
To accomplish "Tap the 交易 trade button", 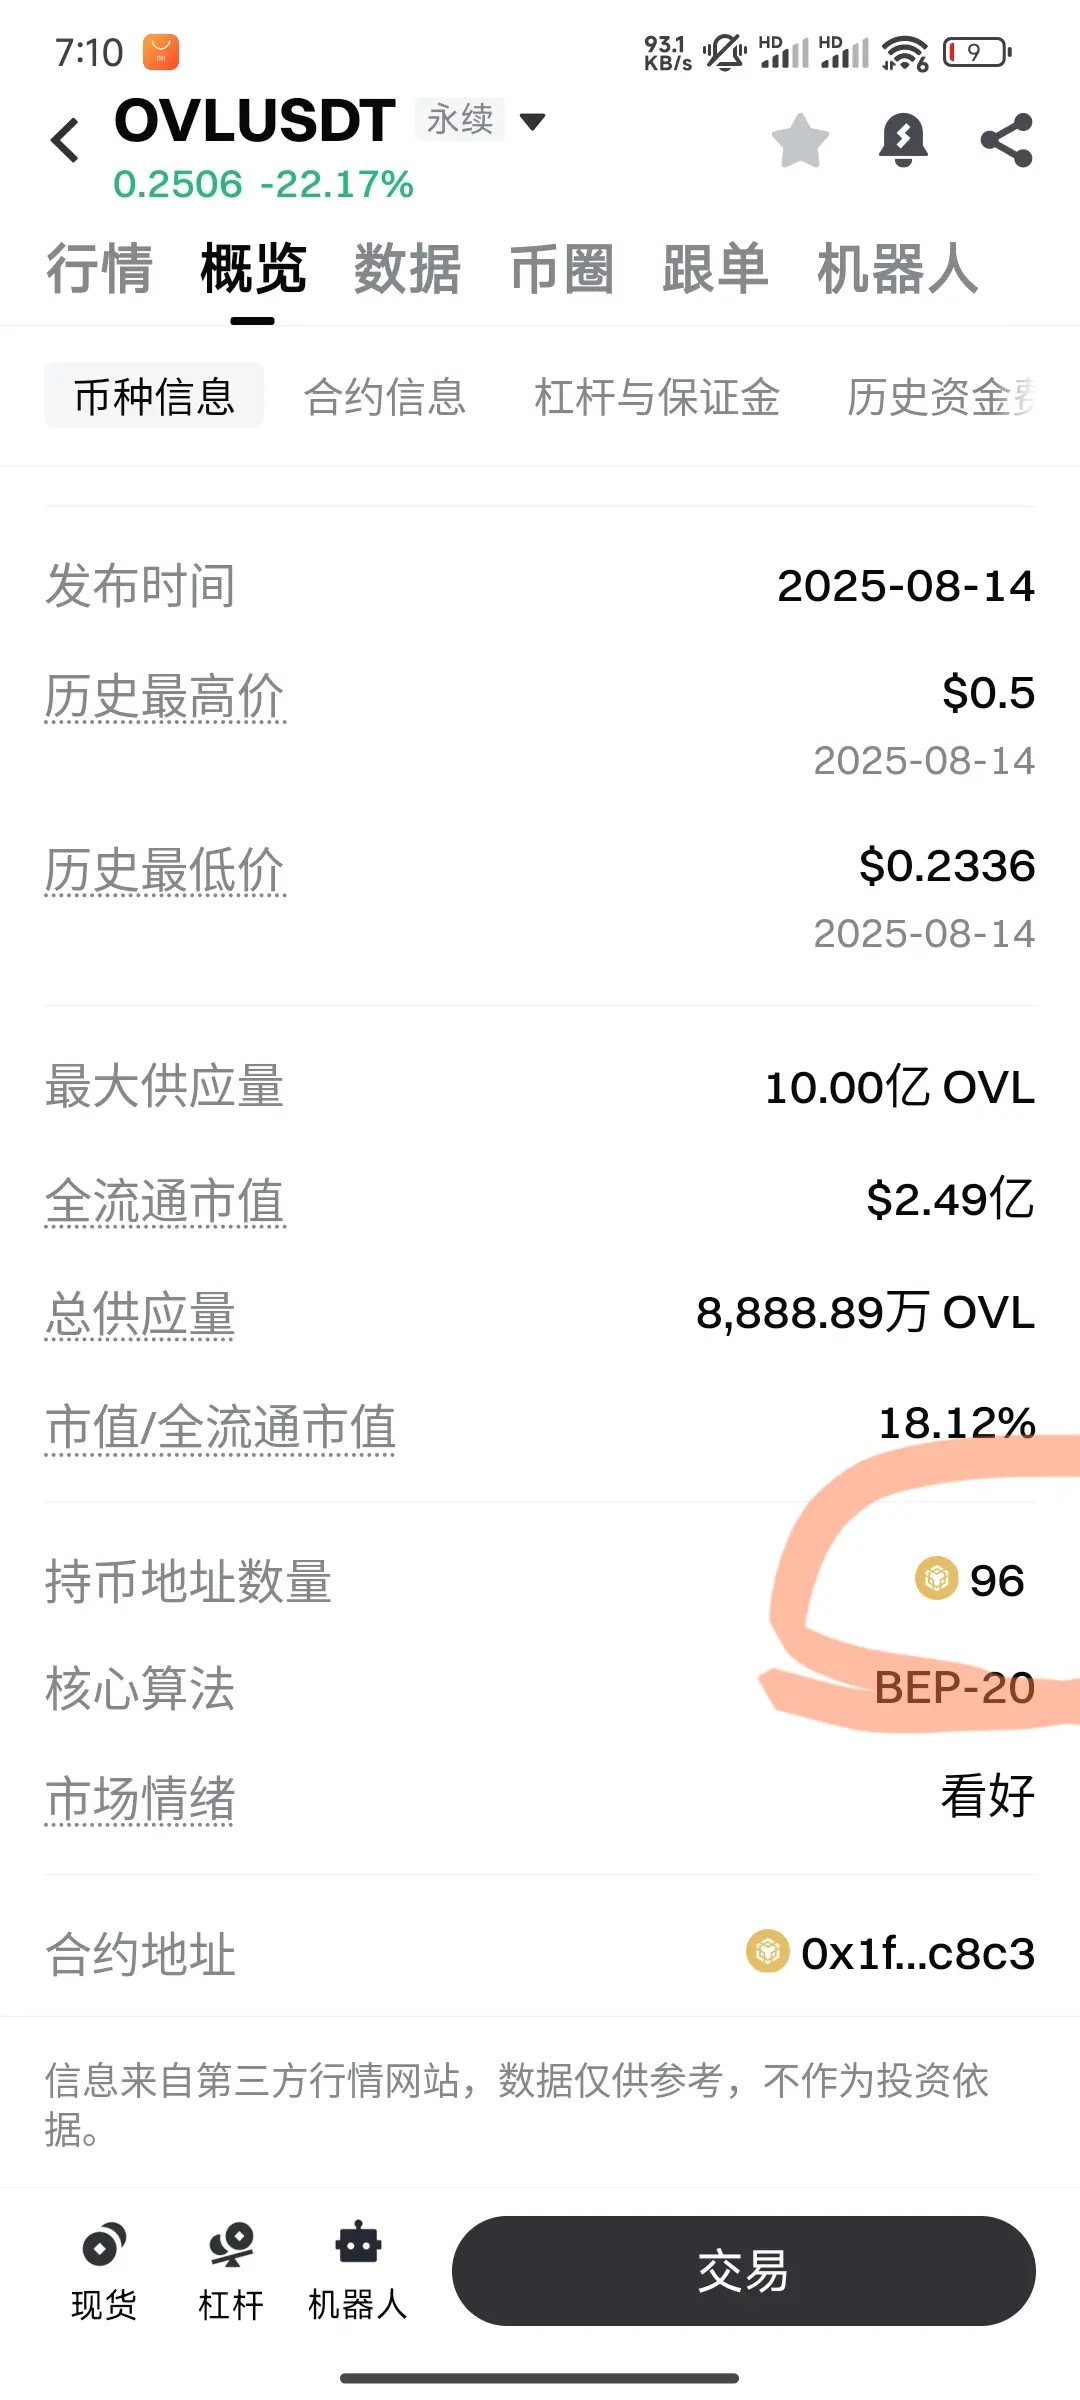I will 743,2271.
